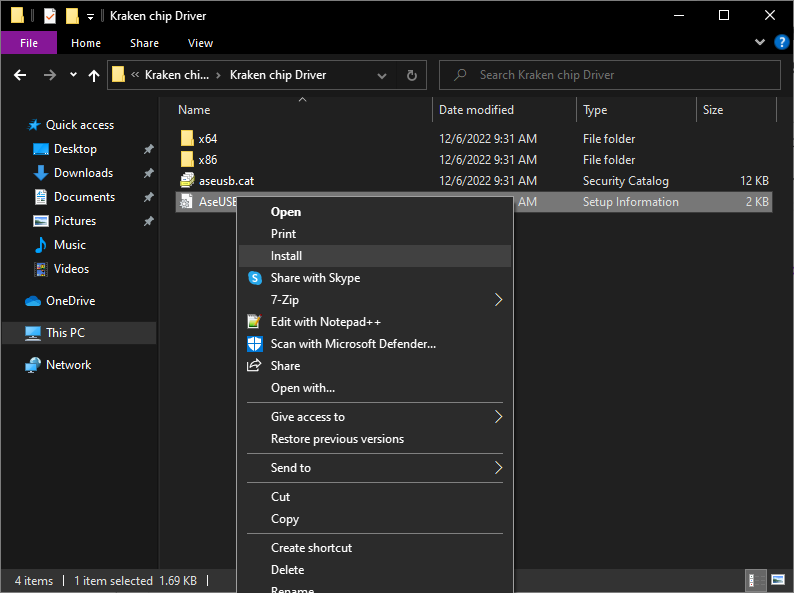
Task: Open the purple File menu
Action: 29,43
